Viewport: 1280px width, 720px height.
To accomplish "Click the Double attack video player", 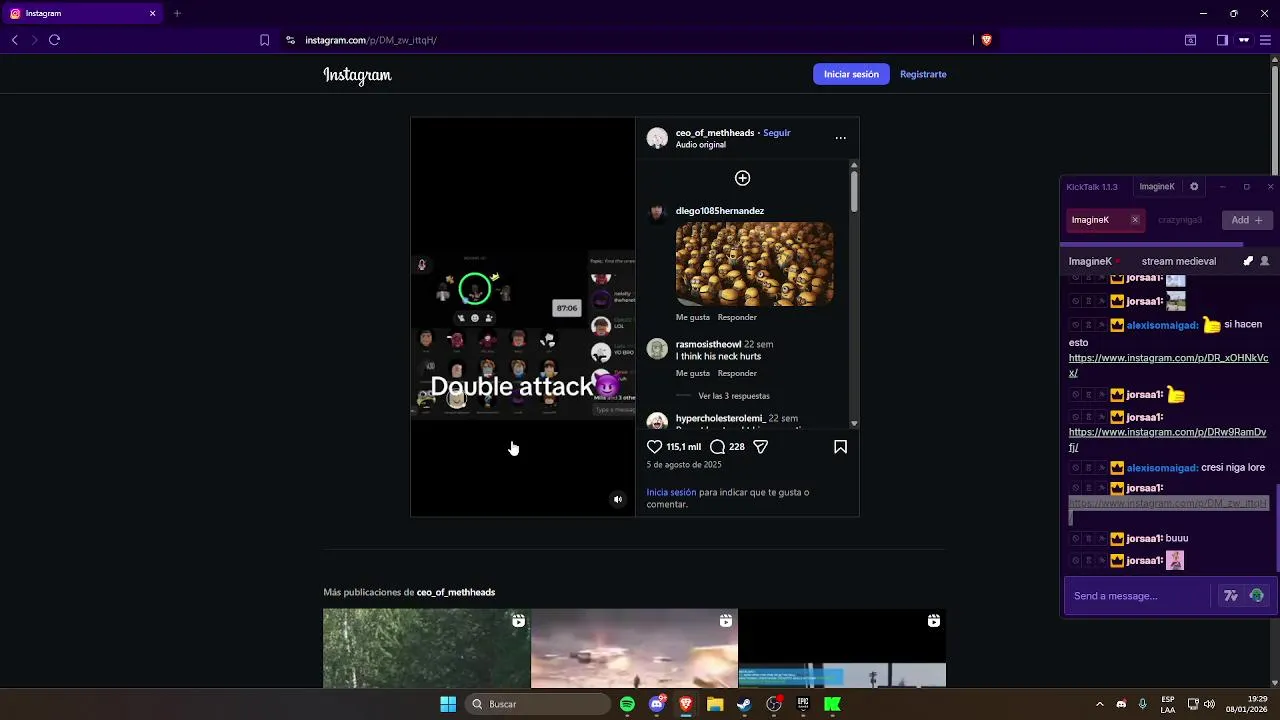I will [x=523, y=317].
